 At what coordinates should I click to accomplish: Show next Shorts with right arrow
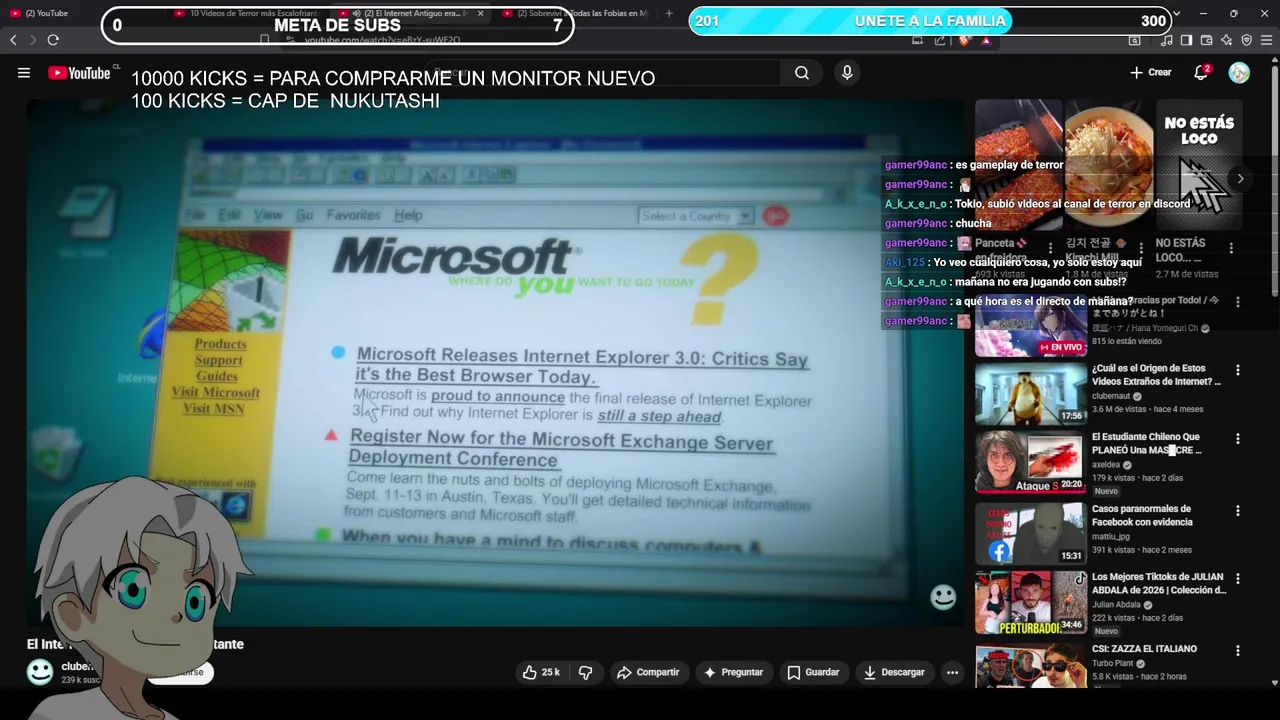point(1240,179)
